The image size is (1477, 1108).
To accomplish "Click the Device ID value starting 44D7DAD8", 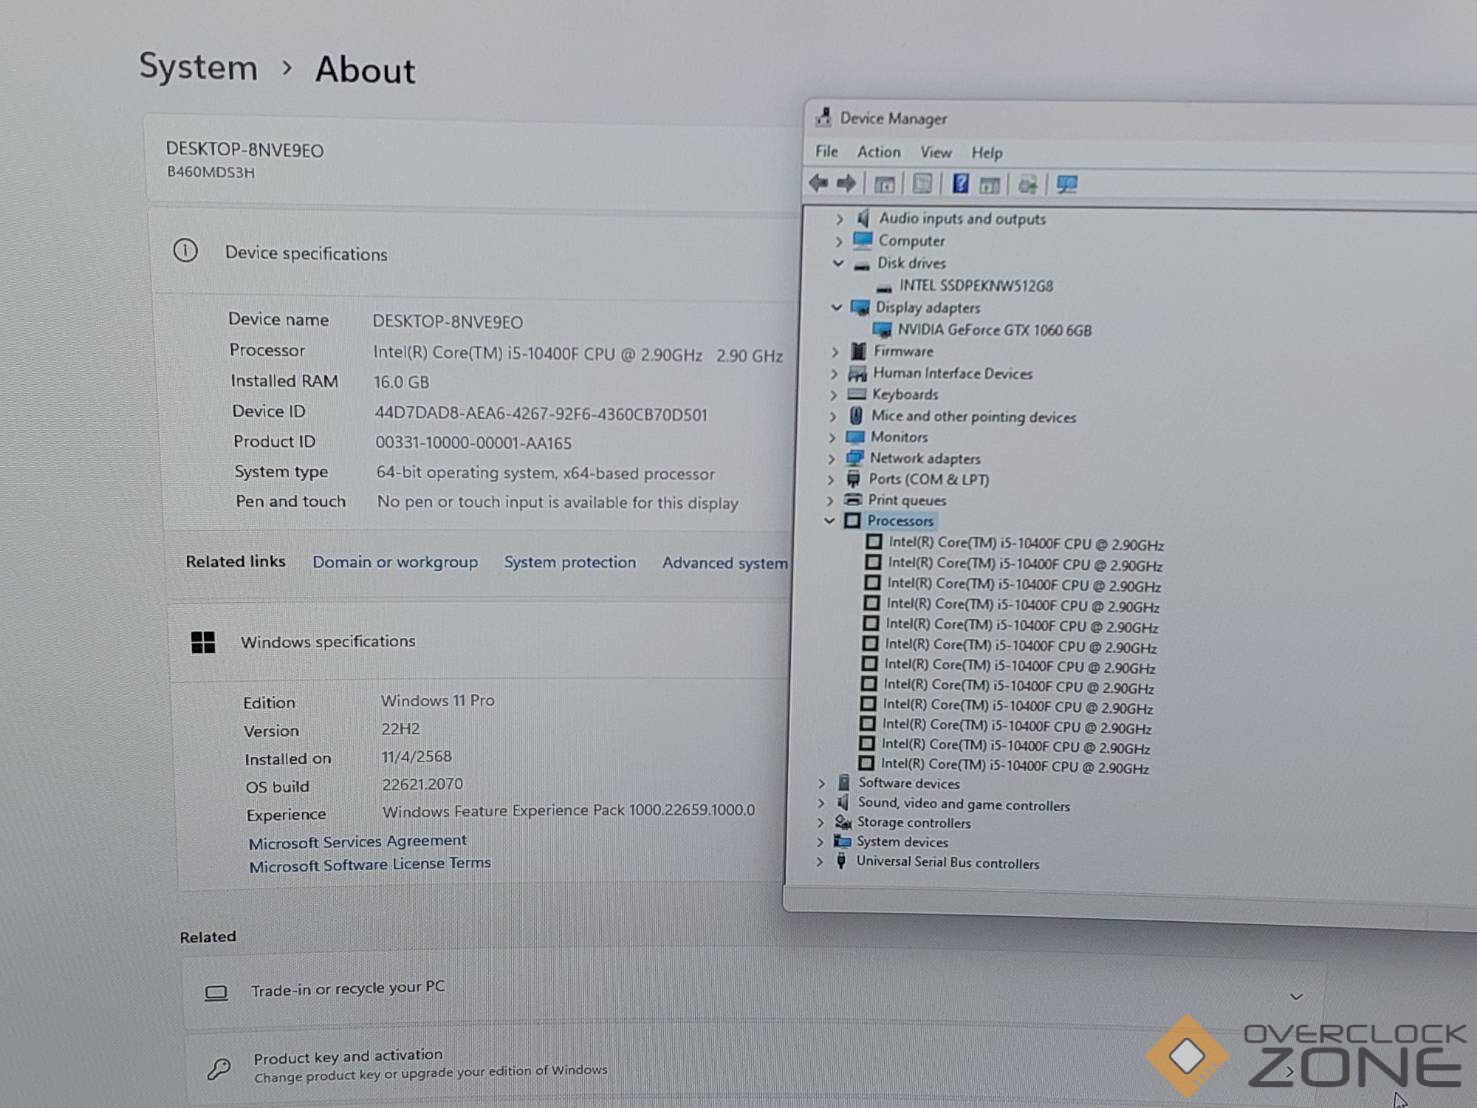I will pos(541,414).
